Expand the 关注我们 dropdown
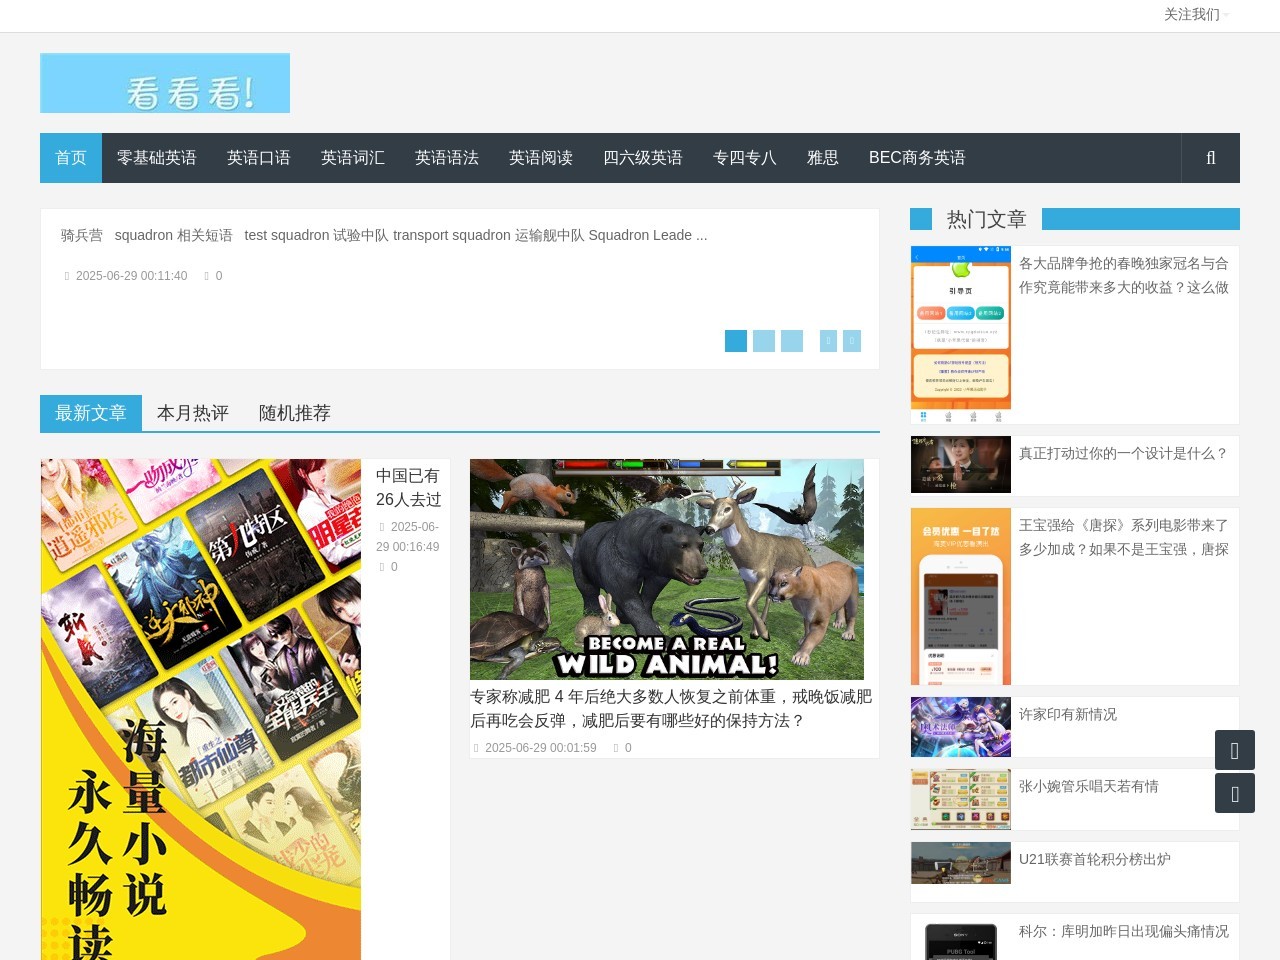 [x=1192, y=15]
